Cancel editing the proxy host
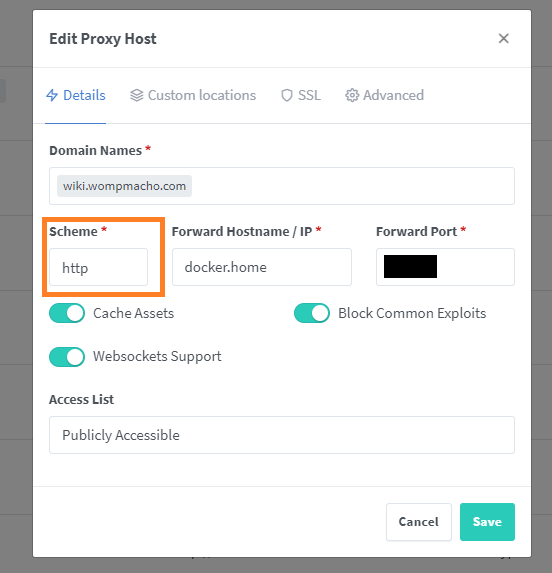This screenshot has height=573, width=552. 419,522
